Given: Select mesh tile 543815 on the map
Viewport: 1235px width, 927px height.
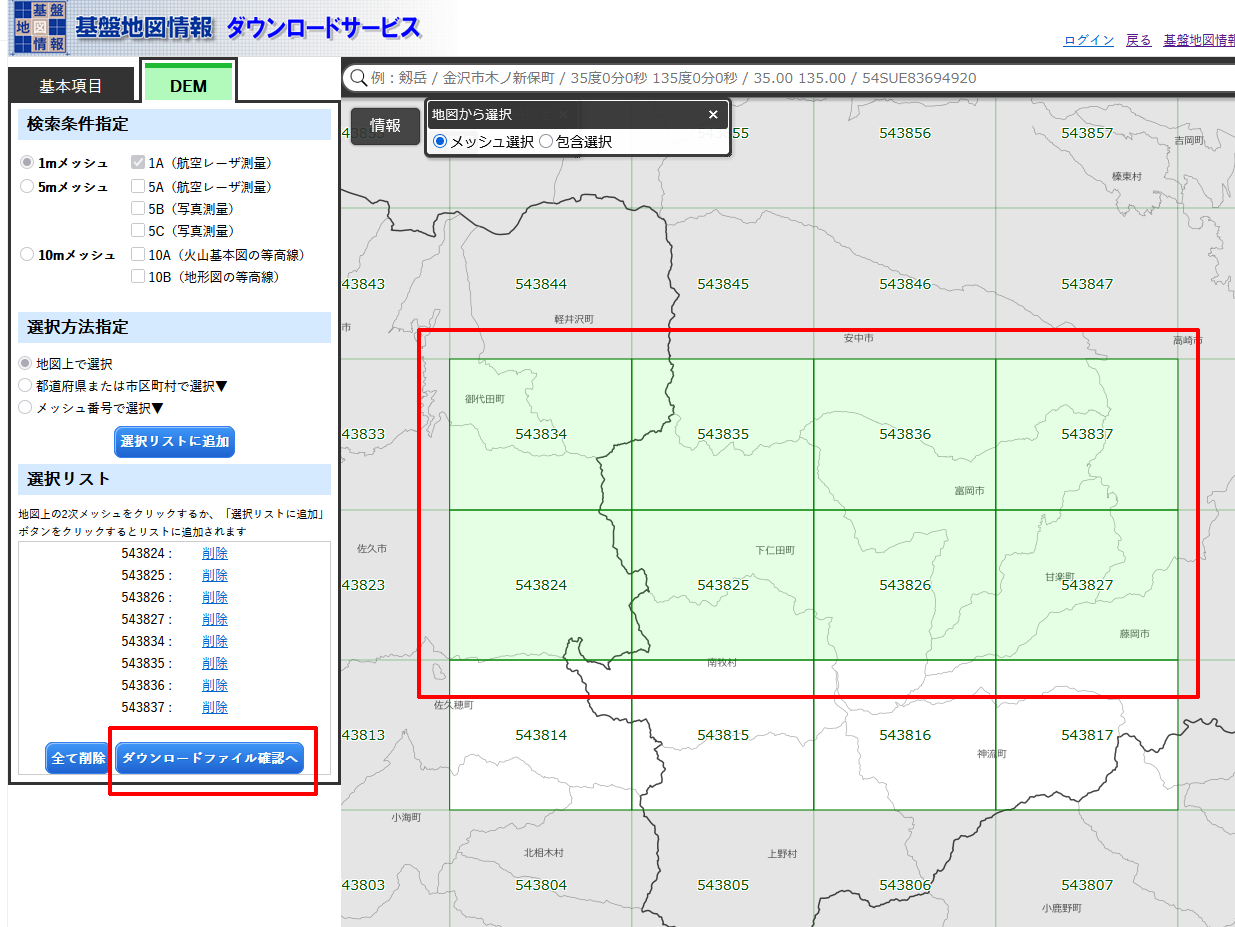Looking at the screenshot, I should click(x=722, y=735).
